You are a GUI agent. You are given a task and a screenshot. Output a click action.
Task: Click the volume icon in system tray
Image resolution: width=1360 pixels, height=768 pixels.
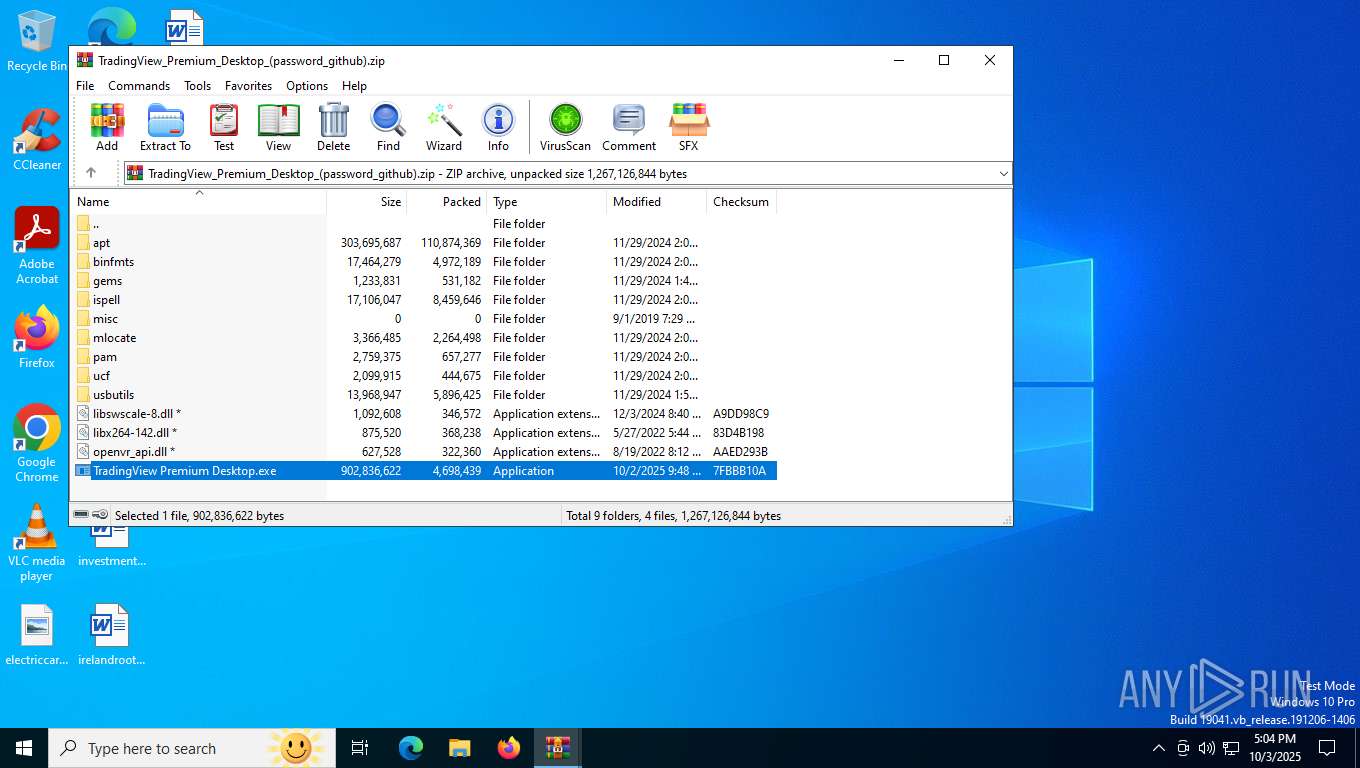pos(1207,748)
